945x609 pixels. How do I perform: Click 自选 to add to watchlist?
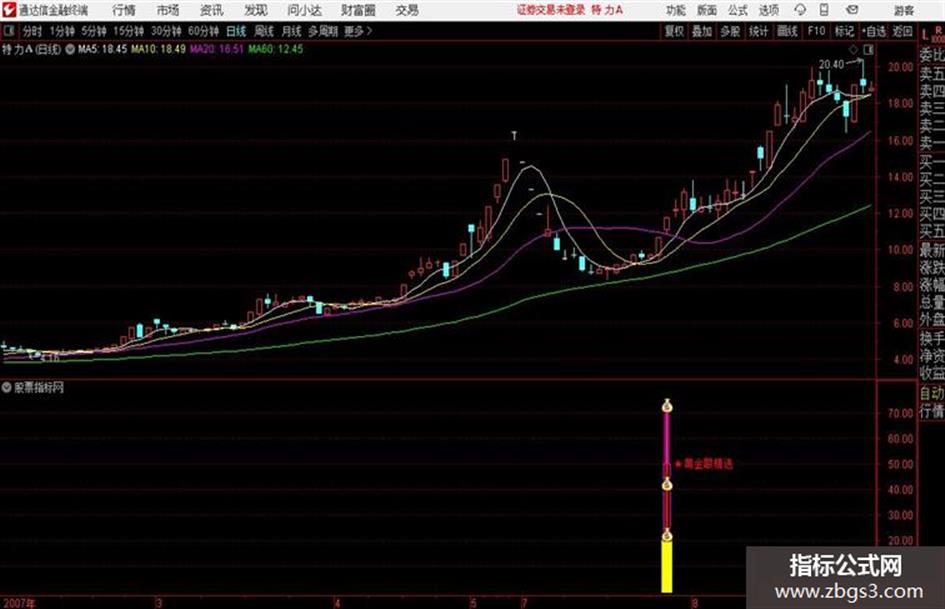click(874, 31)
